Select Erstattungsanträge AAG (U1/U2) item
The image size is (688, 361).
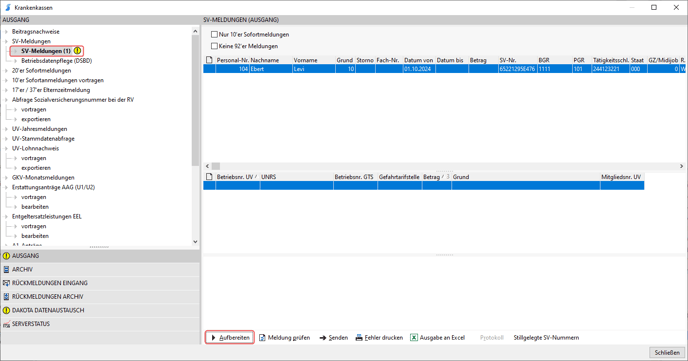coord(53,187)
